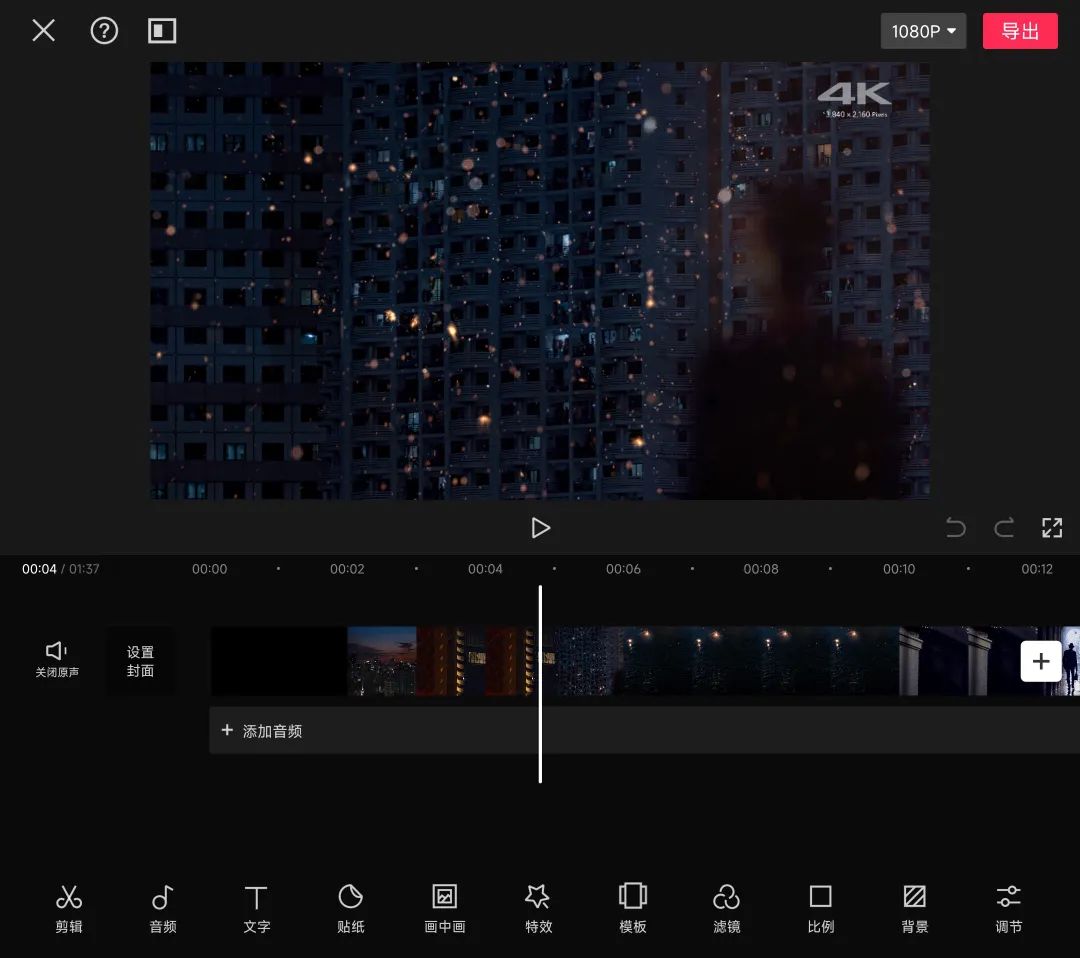Viewport: 1080px width, 958px height.
Task: Open the 画中画 picture-in-picture tool
Action: pyautogui.click(x=444, y=908)
